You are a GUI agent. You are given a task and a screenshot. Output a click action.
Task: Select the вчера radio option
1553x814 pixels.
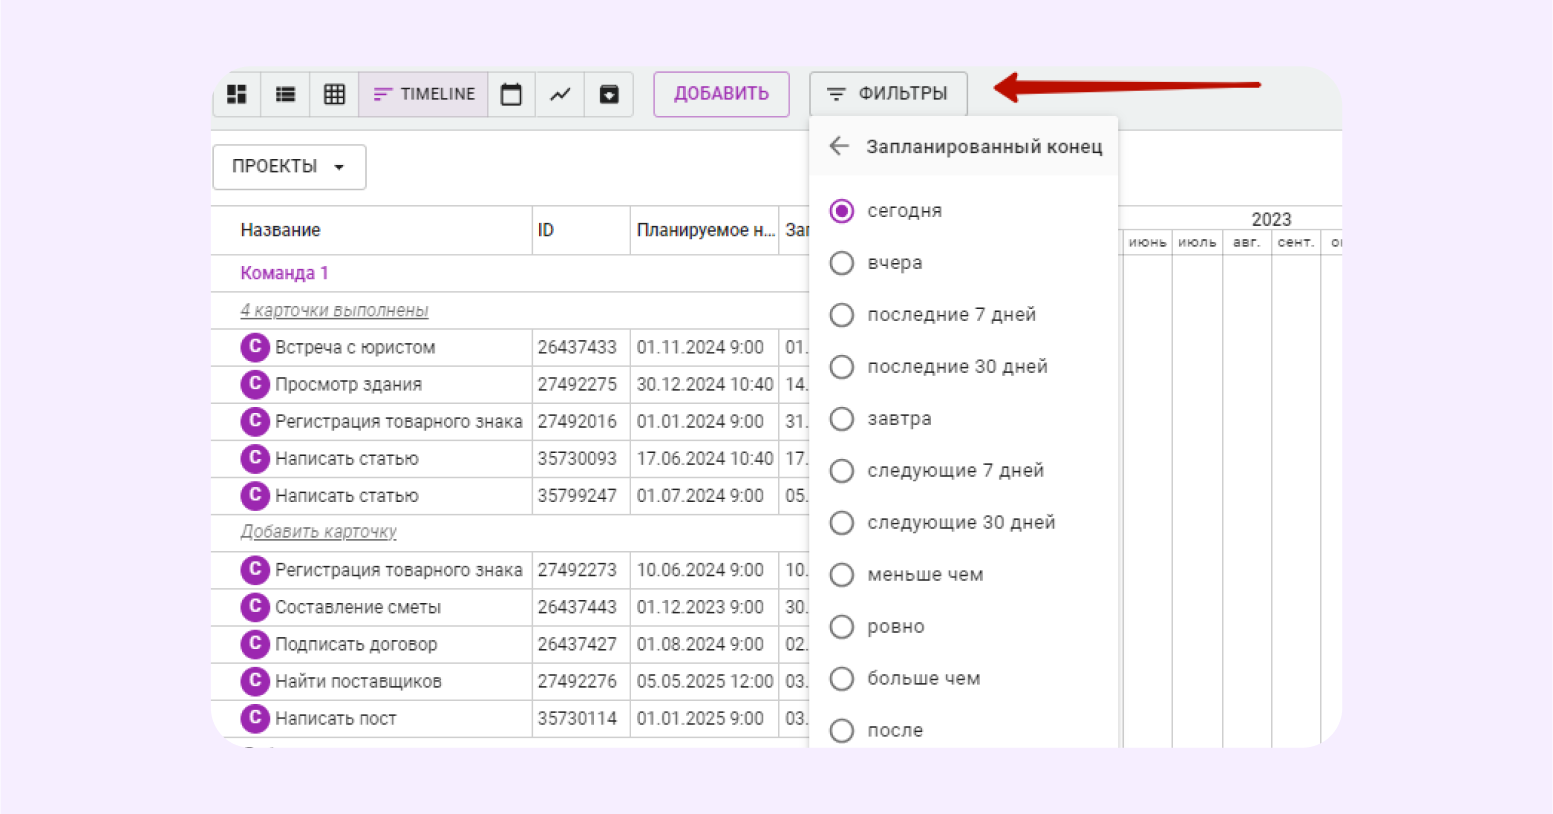[842, 263]
